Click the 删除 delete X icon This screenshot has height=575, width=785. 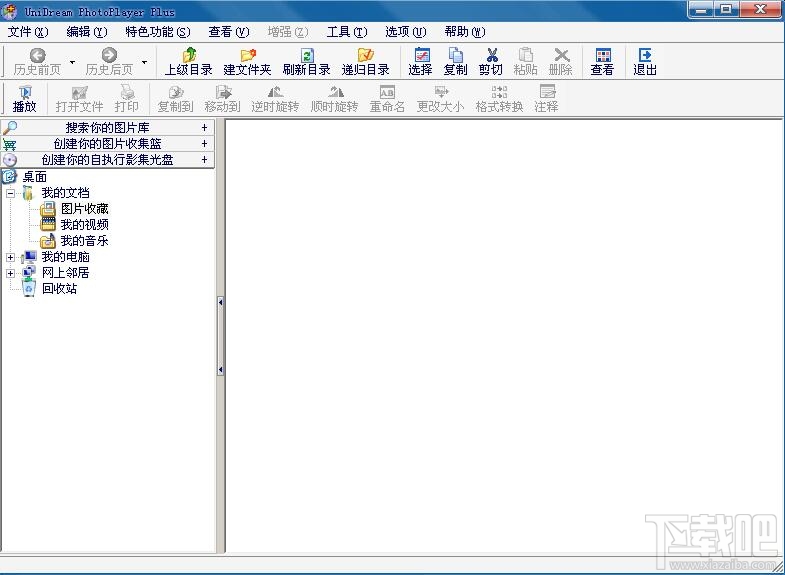pos(562,55)
